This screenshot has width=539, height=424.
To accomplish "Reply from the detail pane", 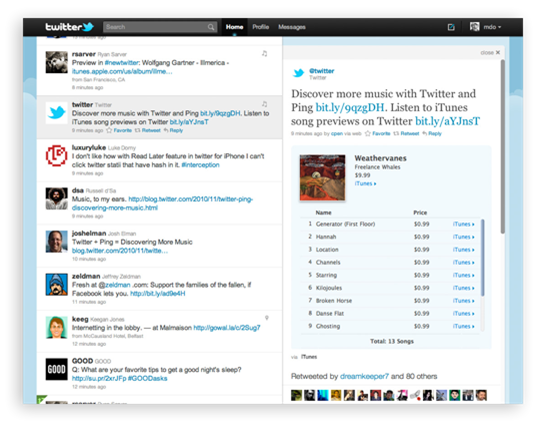I will [432, 133].
